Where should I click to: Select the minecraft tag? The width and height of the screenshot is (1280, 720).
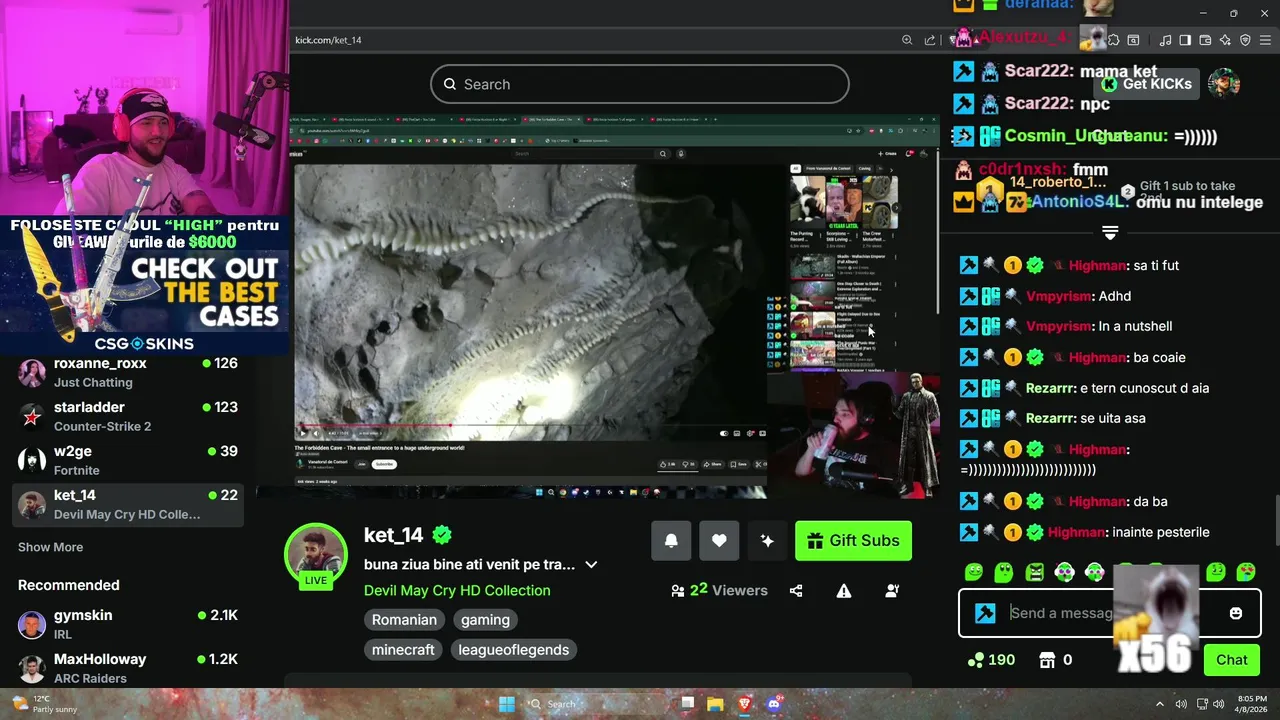[403, 650]
